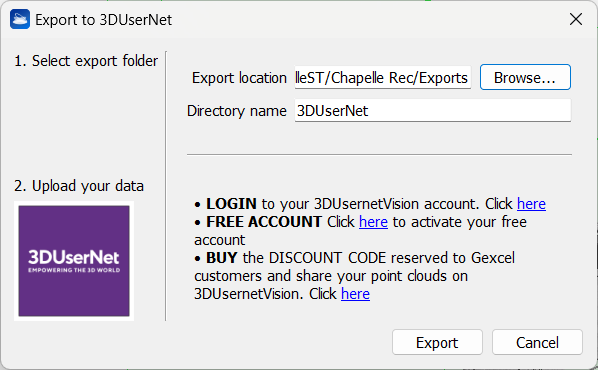Image resolution: width=598 pixels, height=370 pixels.
Task: Close the Export to 3DUserNet dialog
Action: (575, 19)
